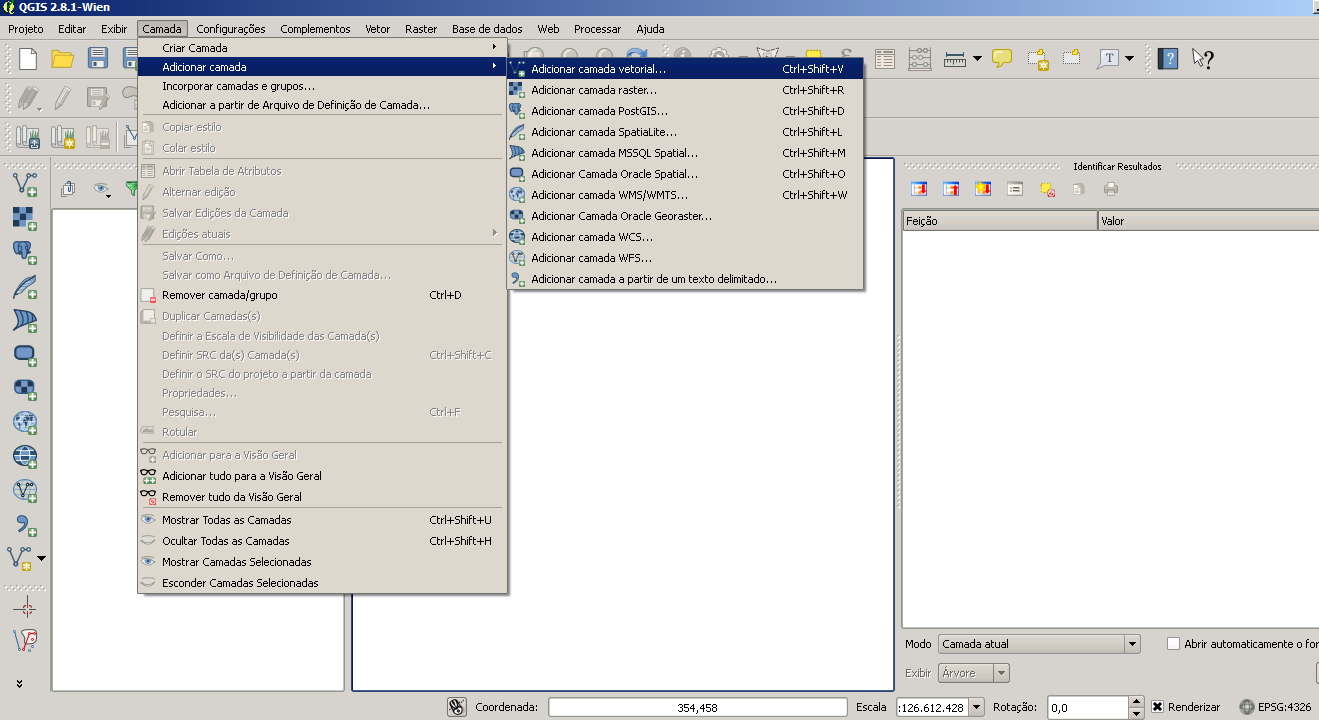1319x720 pixels.
Task: Click Add MSSQL Spatial layer sidebar icon
Action: (x=25, y=321)
